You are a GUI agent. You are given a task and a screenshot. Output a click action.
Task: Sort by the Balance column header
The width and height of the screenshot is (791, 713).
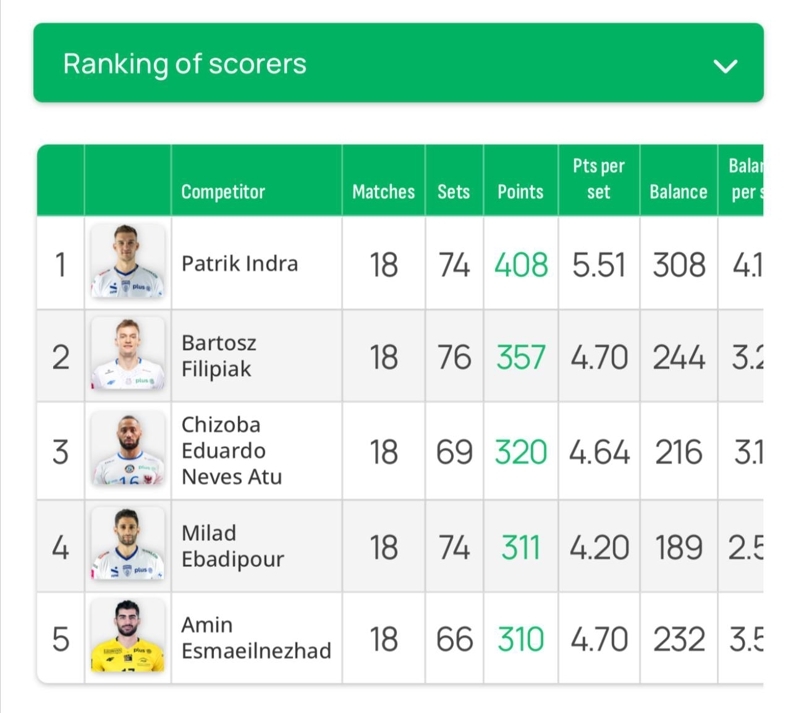pos(678,192)
